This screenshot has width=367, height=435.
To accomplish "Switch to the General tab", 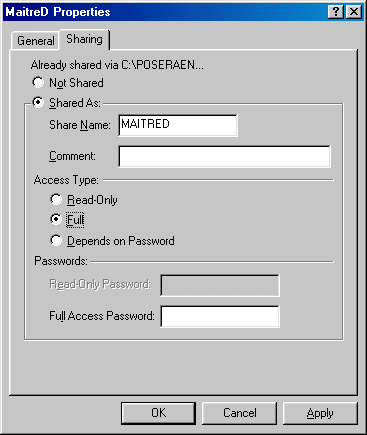I will (35, 41).
